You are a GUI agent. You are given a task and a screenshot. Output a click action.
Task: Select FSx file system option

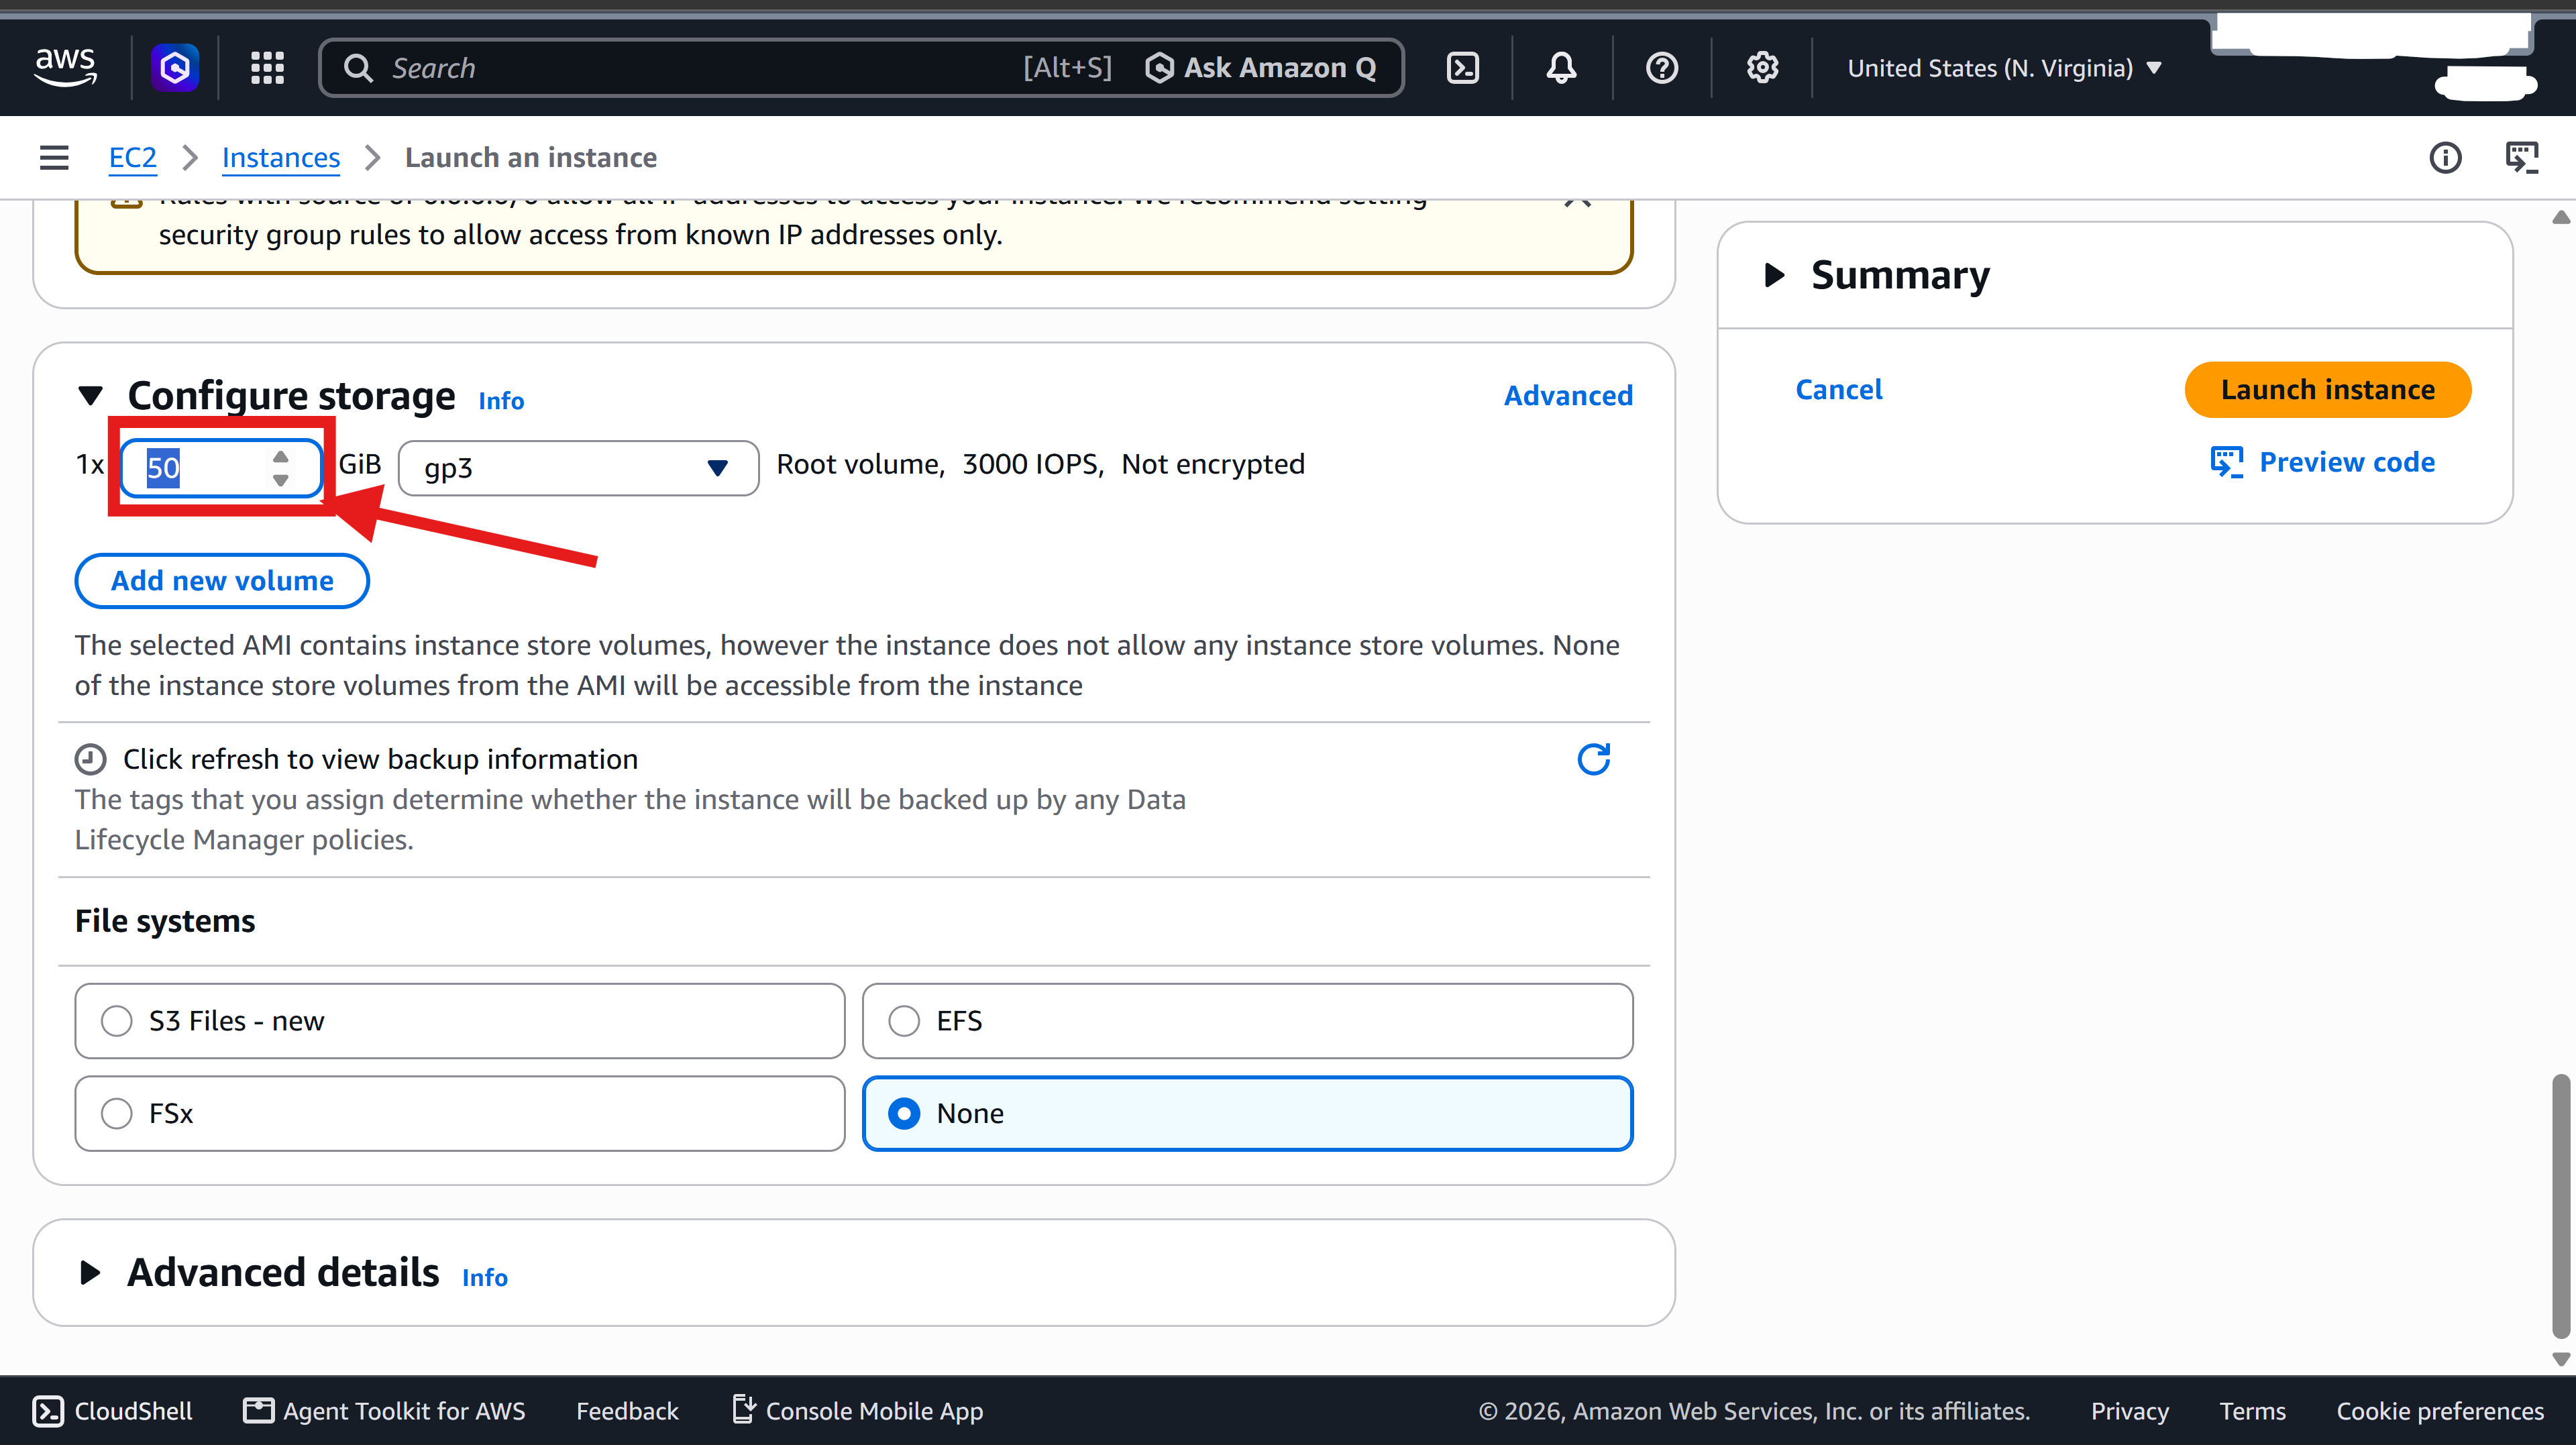pyautogui.click(x=459, y=1113)
